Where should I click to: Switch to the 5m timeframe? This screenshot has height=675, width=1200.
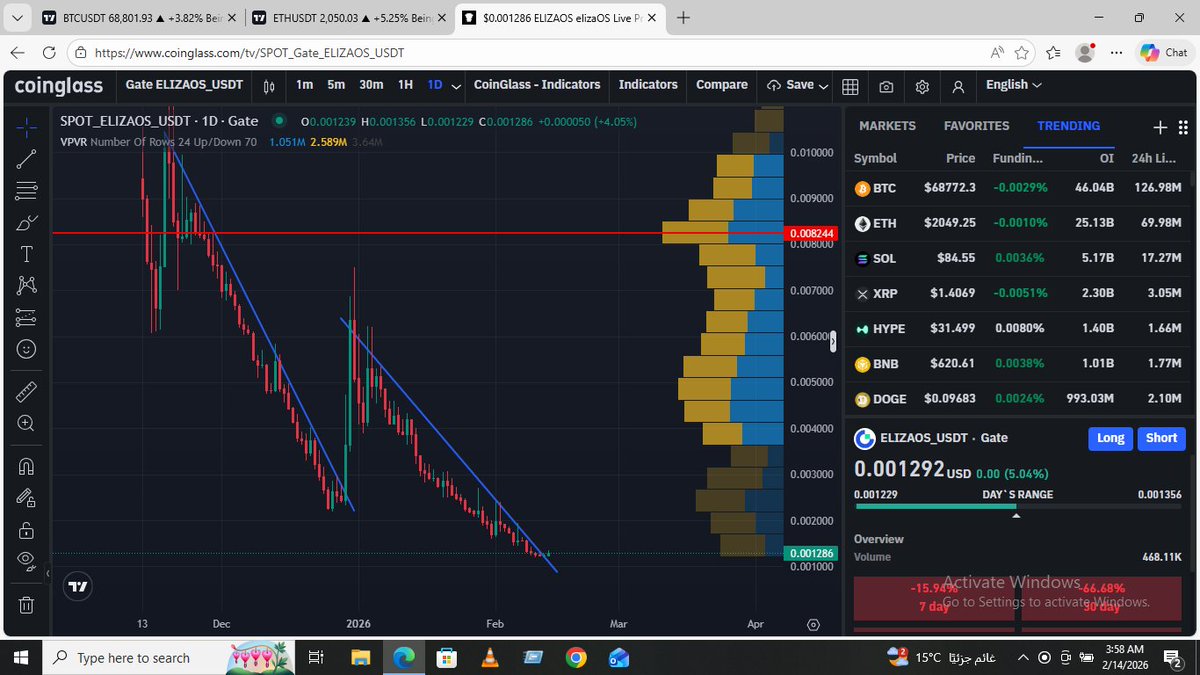336,85
